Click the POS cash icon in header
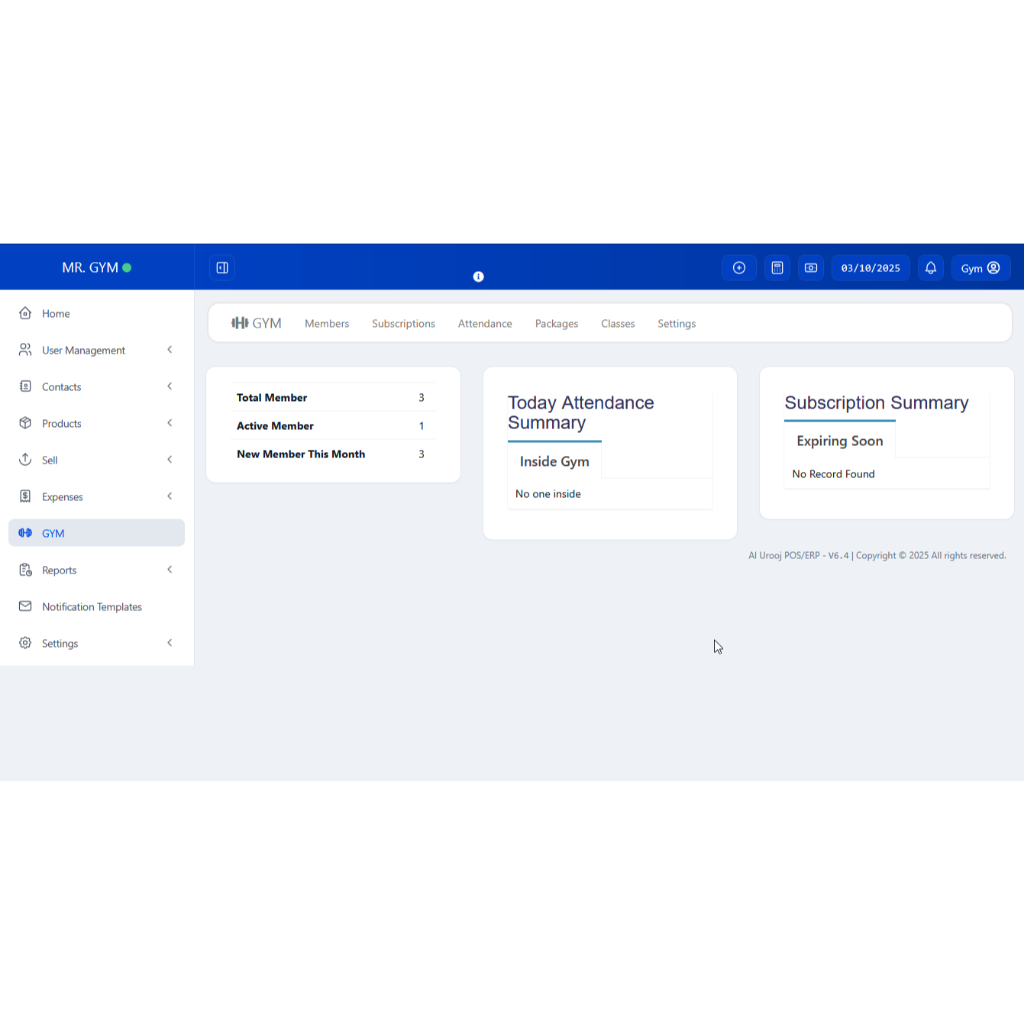 click(811, 268)
